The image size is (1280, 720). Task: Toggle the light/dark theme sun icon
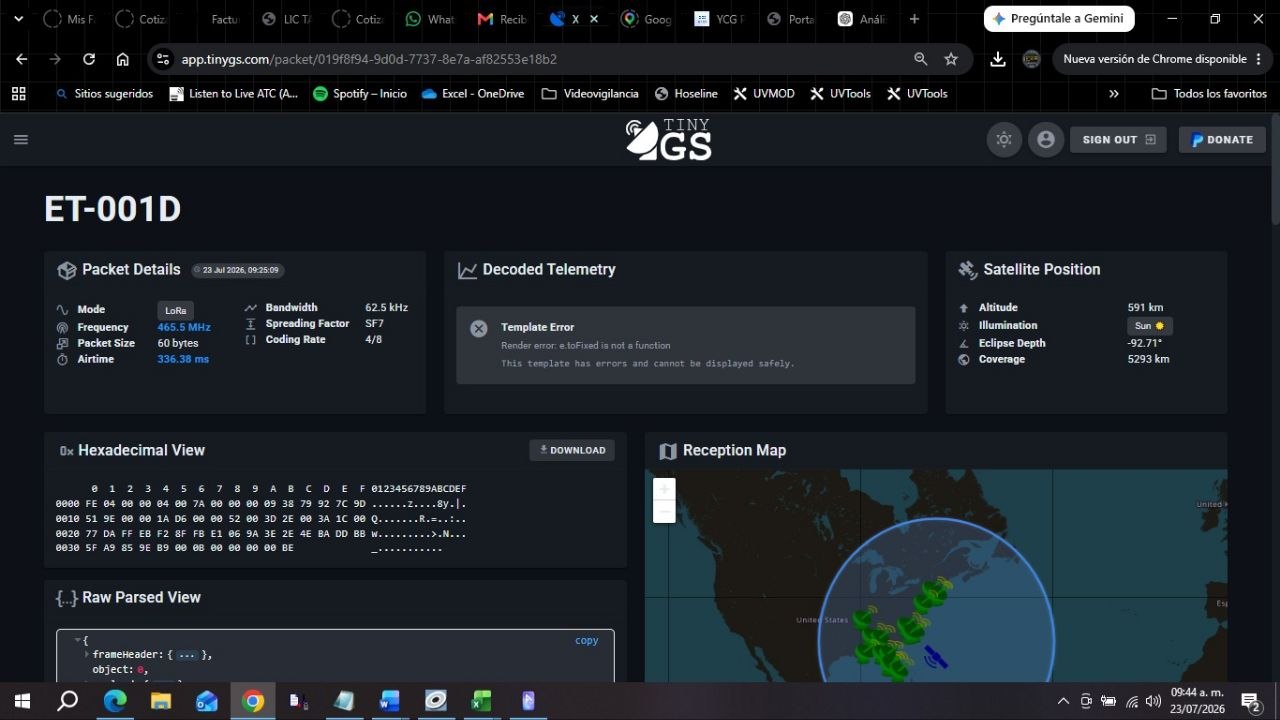[1004, 140]
